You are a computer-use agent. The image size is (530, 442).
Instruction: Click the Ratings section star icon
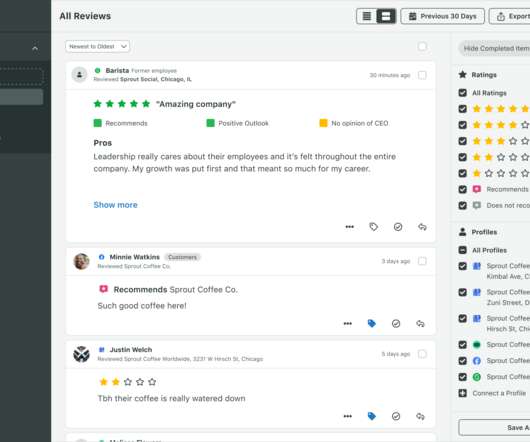tap(462, 75)
